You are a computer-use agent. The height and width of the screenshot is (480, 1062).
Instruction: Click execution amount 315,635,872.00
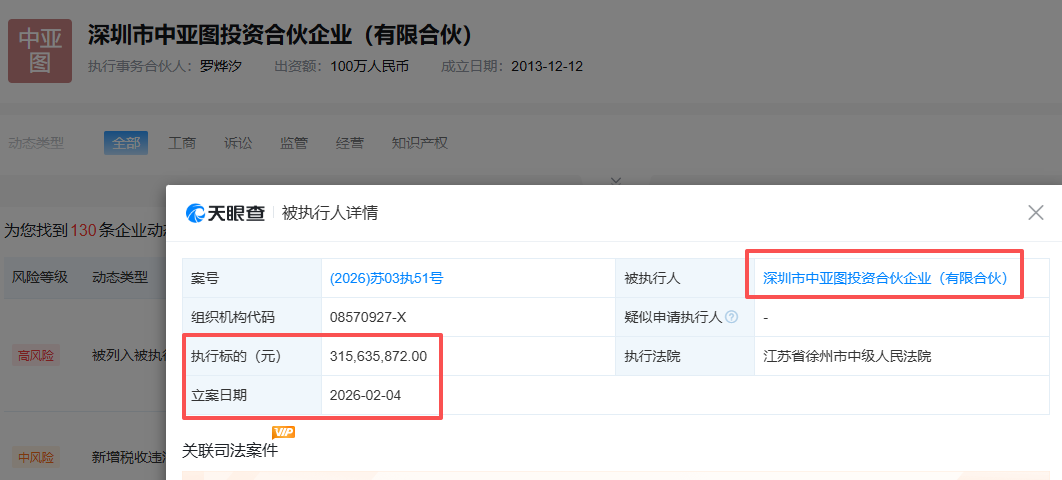pyautogui.click(x=379, y=356)
